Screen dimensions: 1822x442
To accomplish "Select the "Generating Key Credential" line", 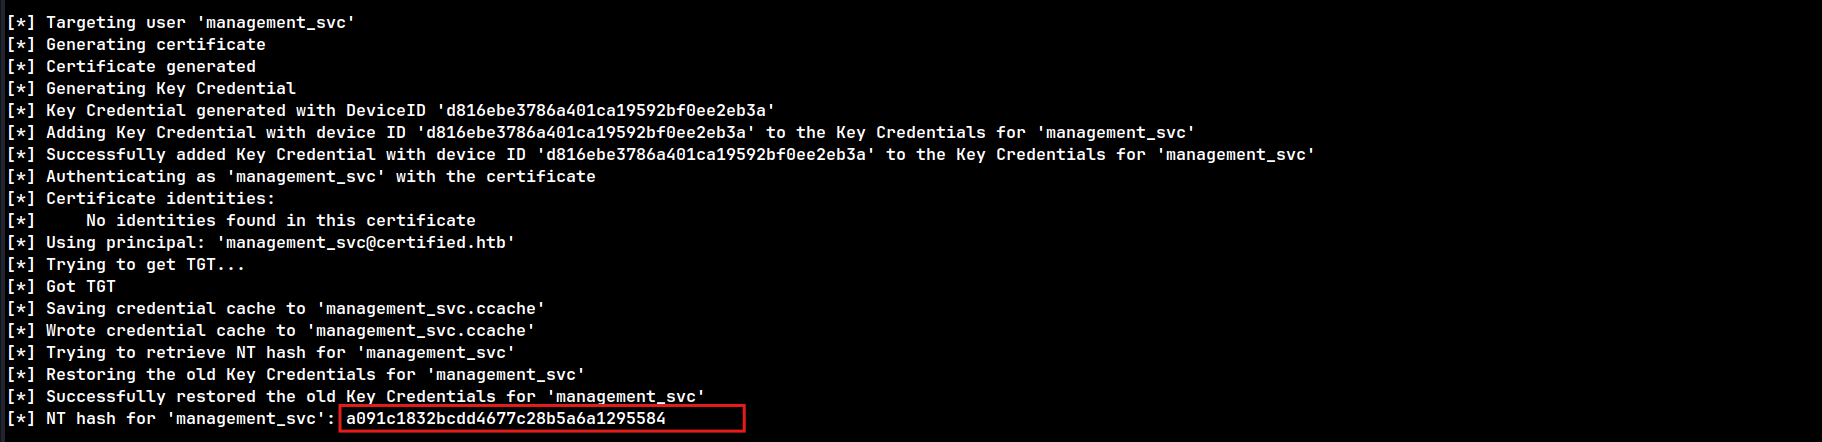I will (170, 88).
